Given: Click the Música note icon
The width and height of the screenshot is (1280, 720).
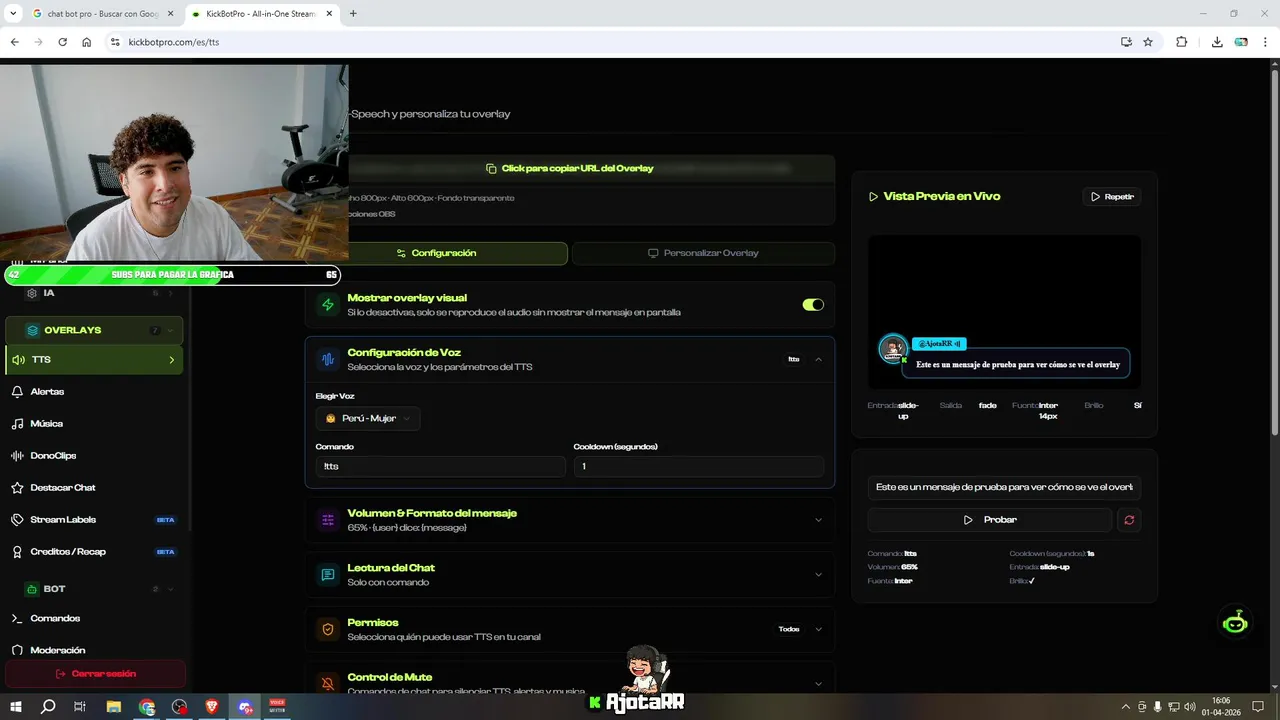Looking at the screenshot, I should click(x=17, y=424).
